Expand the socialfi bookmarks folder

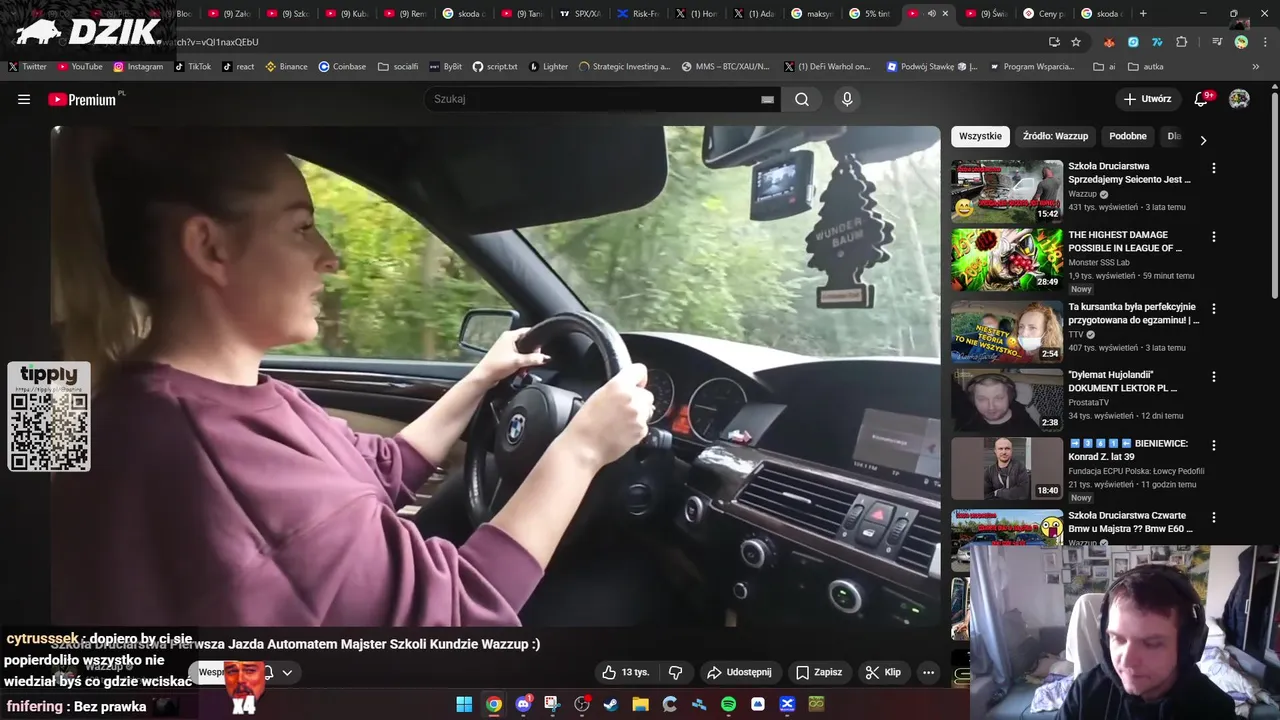point(398,66)
